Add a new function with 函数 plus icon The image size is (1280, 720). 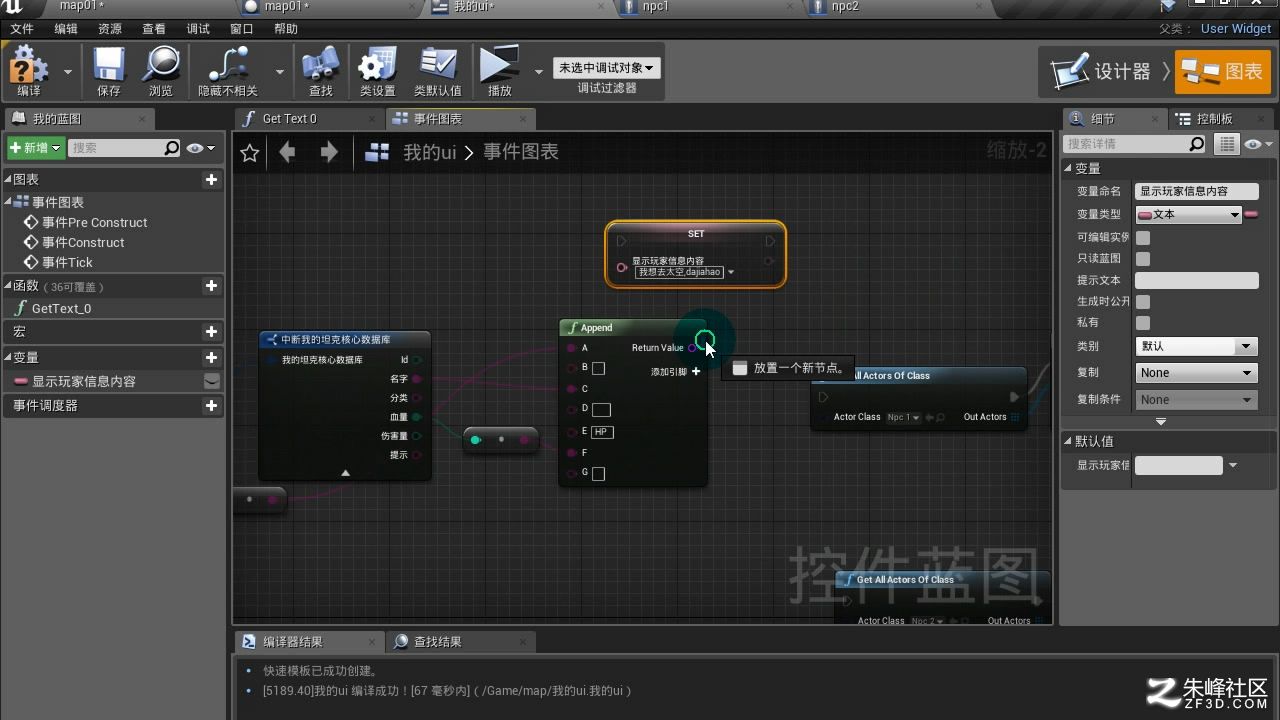[211, 286]
